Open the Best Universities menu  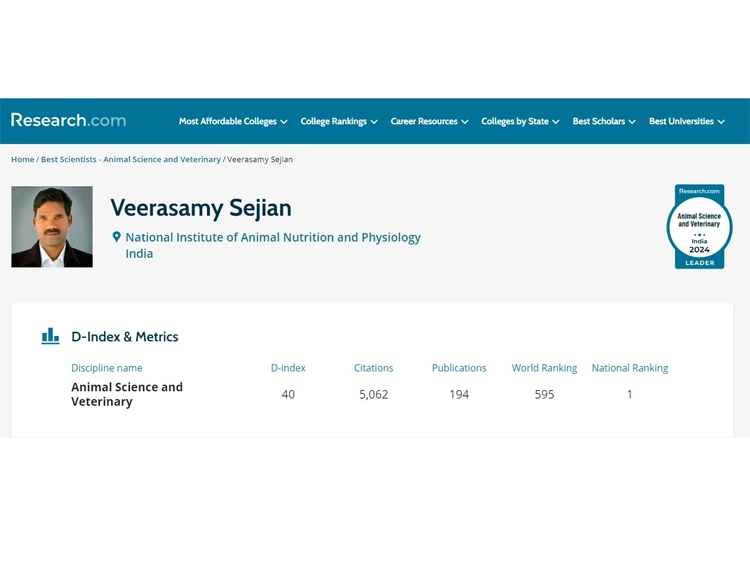(686, 121)
